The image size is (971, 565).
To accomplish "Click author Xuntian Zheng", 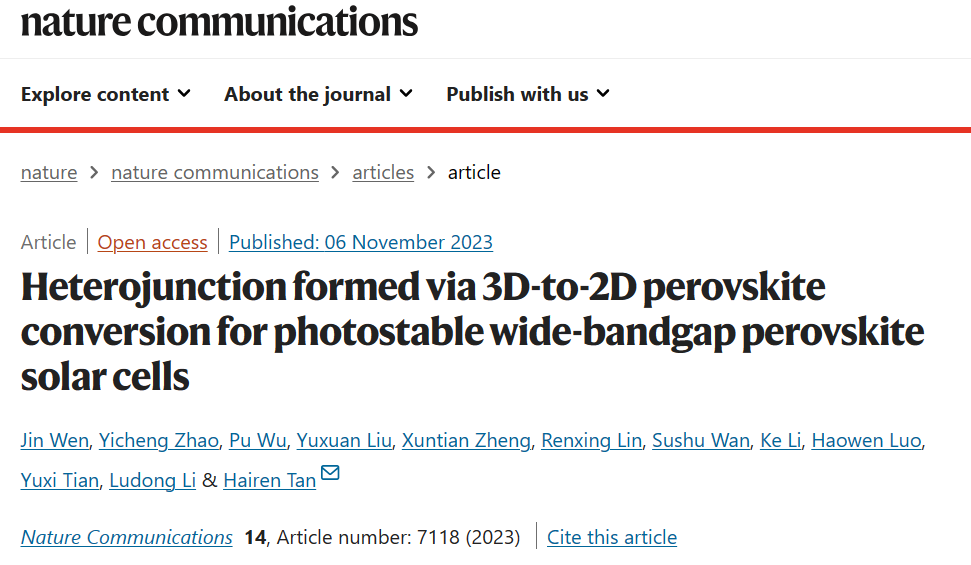I will [466, 440].
